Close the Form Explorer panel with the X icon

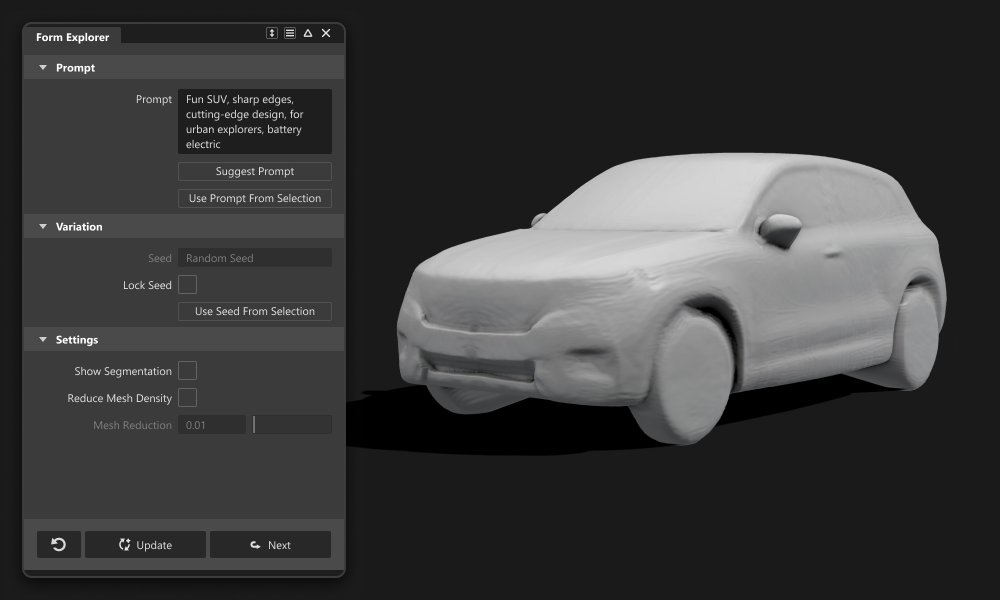click(325, 32)
